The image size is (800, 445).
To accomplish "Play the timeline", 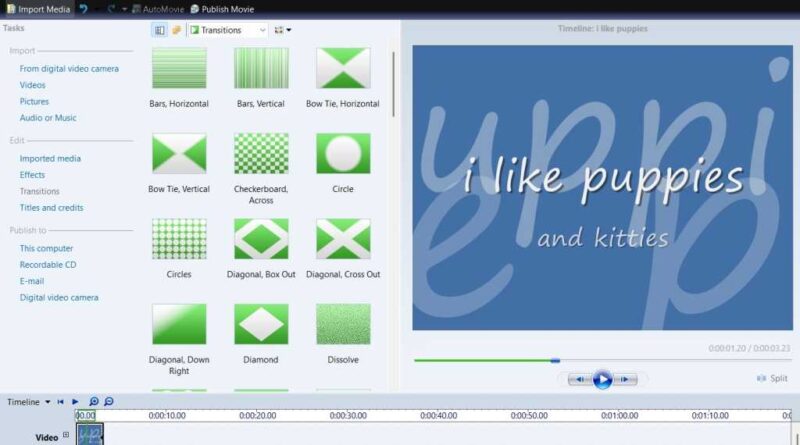I will click(x=75, y=402).
